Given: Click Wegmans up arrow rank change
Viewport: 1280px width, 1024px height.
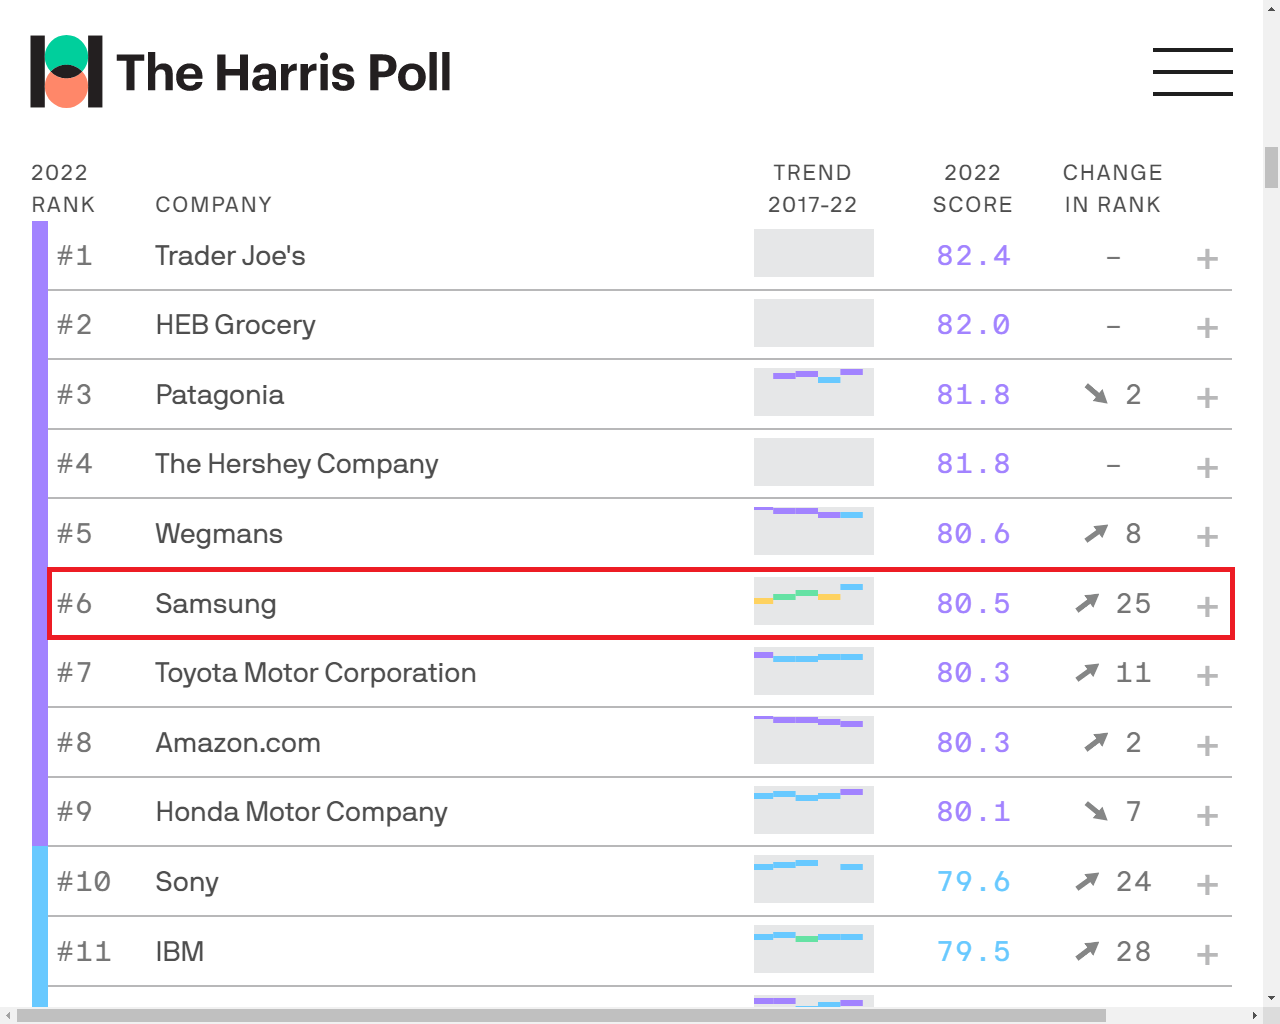Looking at the screenshot, I should point(1096,533).
